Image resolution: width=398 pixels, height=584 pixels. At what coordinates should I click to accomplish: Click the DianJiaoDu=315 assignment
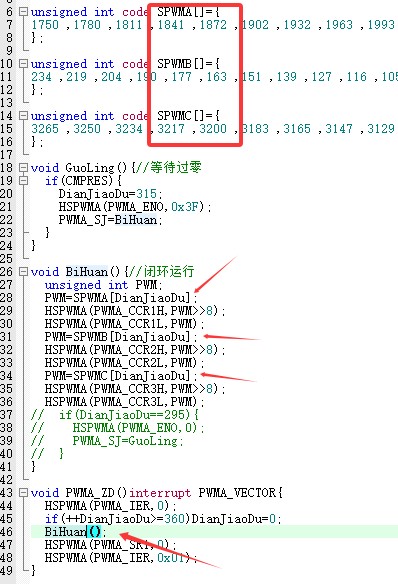[108, 194]
